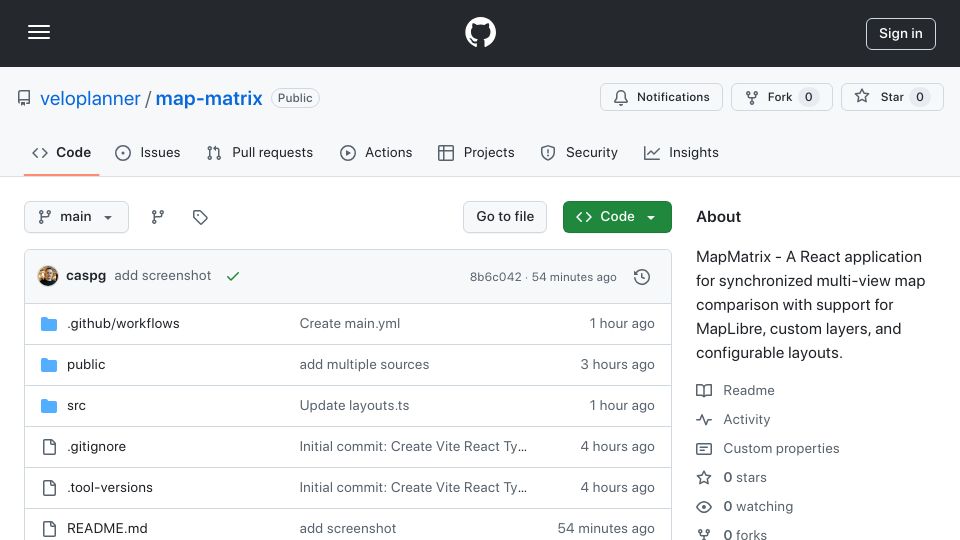
Task: Switch to the Code tab
Action: [x=61, y=152]
